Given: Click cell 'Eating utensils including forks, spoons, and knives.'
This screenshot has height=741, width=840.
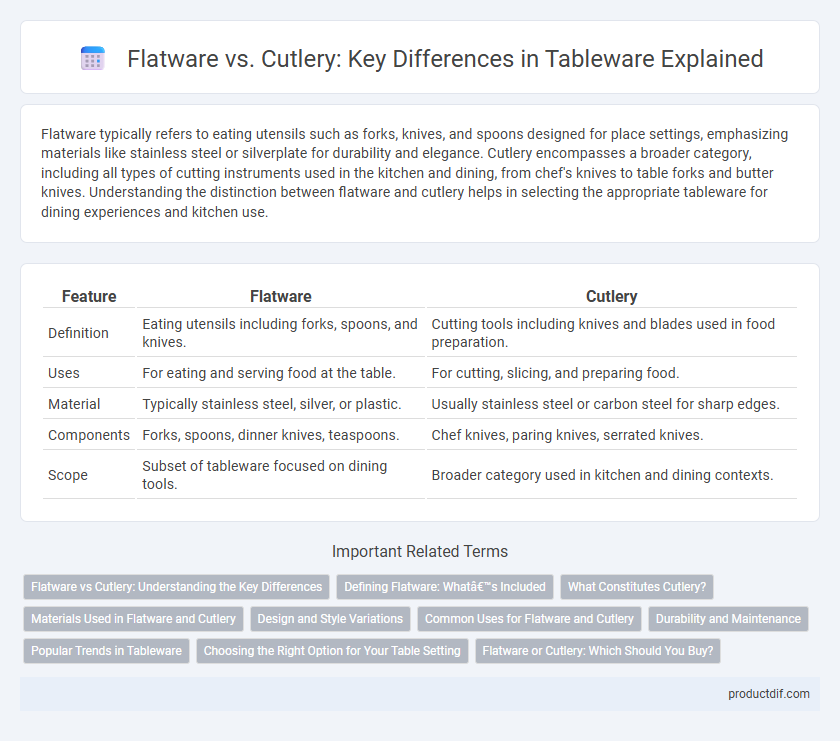Looking at the screenshot, I should tap(280, 333).
